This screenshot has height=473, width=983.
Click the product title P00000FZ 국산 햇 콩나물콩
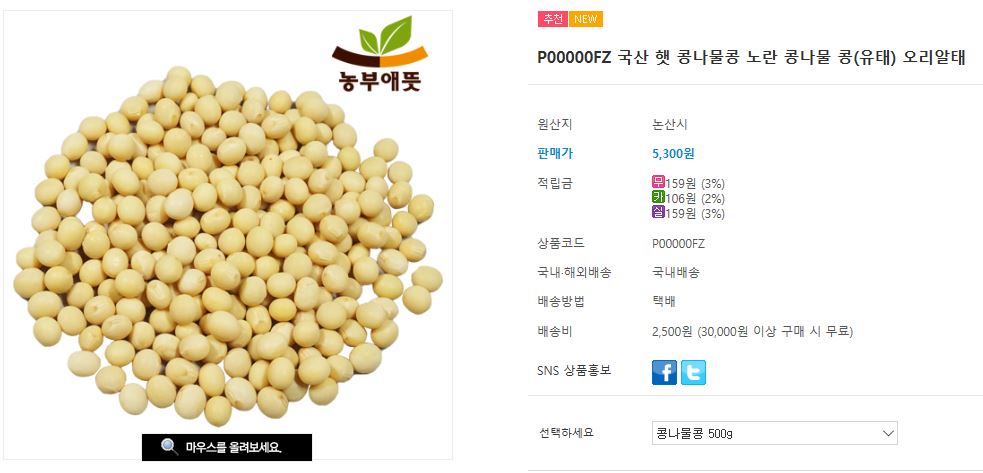pos(752,58)
